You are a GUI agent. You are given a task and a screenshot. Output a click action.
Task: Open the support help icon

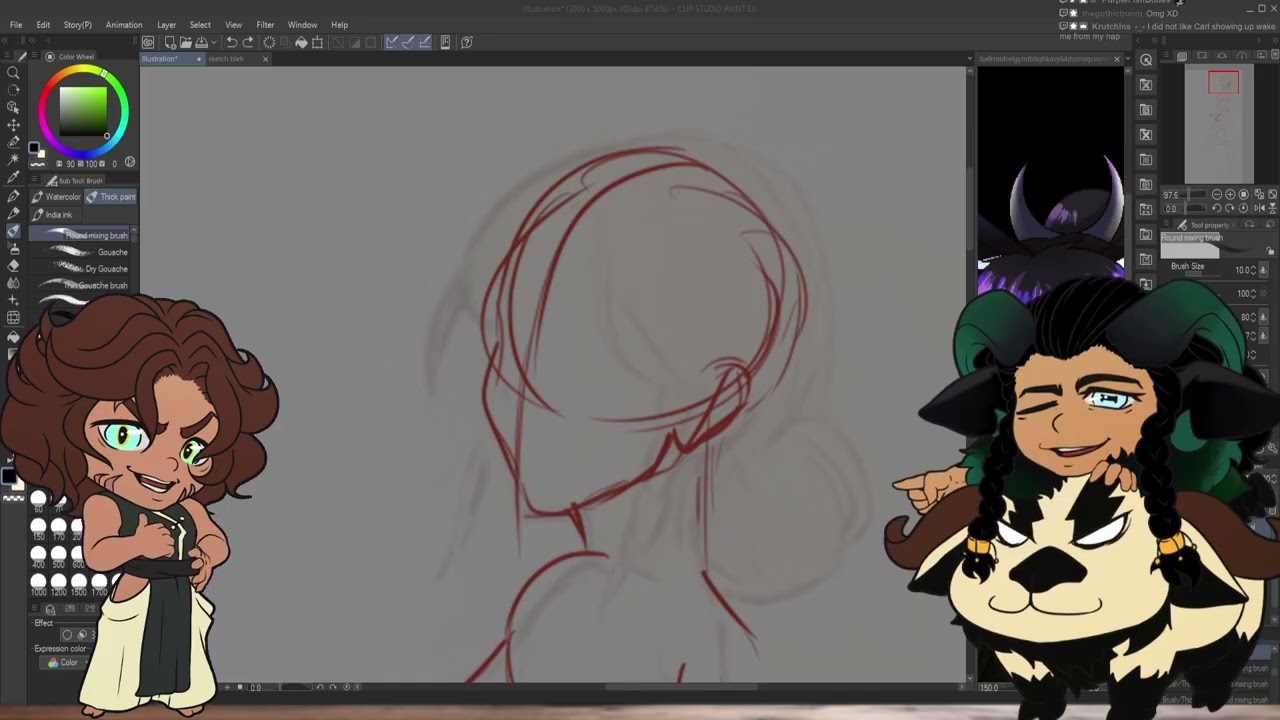(x=467, y=42)
